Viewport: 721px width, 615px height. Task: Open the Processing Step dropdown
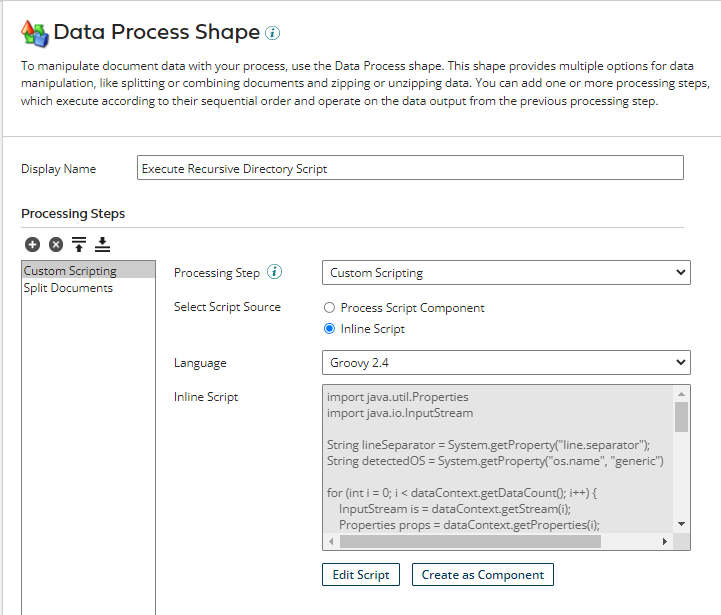coord(506,272)
